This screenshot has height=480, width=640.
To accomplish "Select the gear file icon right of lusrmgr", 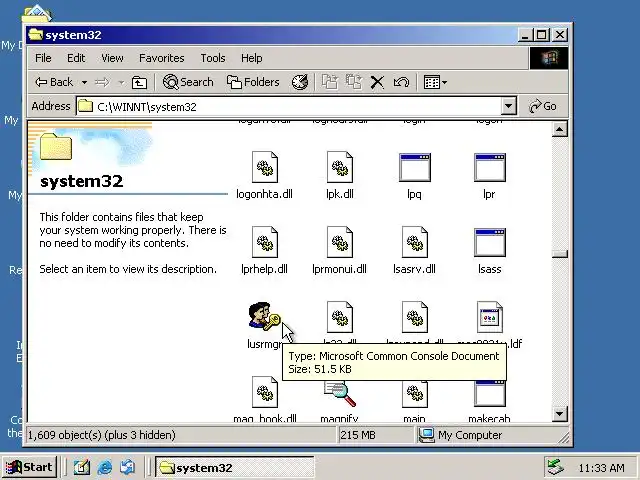I will click(x=340, y=317).
